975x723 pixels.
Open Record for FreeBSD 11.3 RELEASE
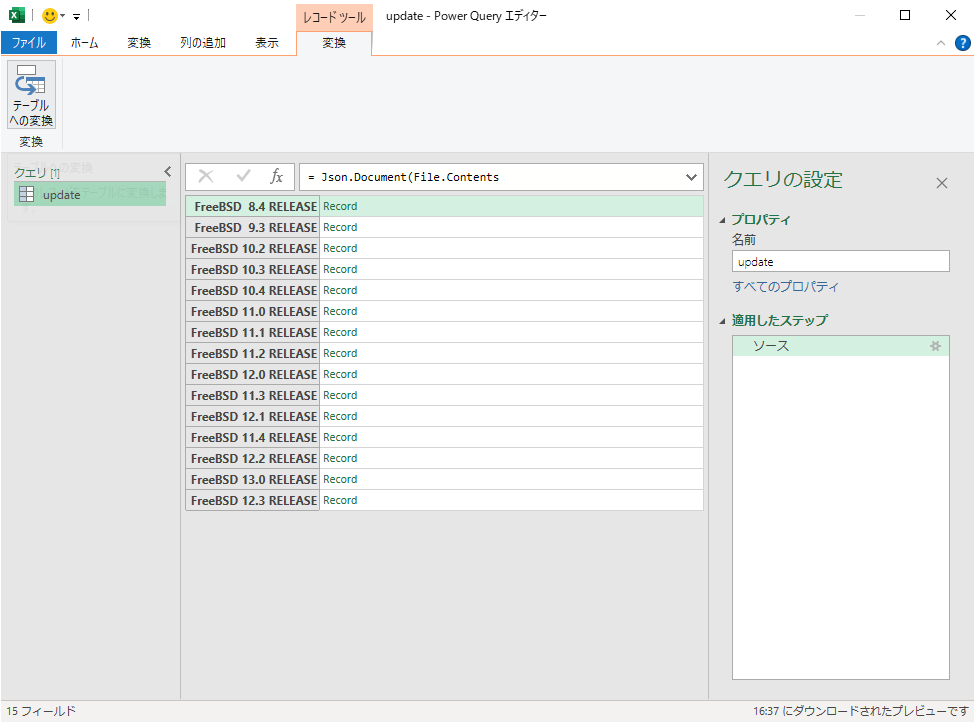pos(340,395)
